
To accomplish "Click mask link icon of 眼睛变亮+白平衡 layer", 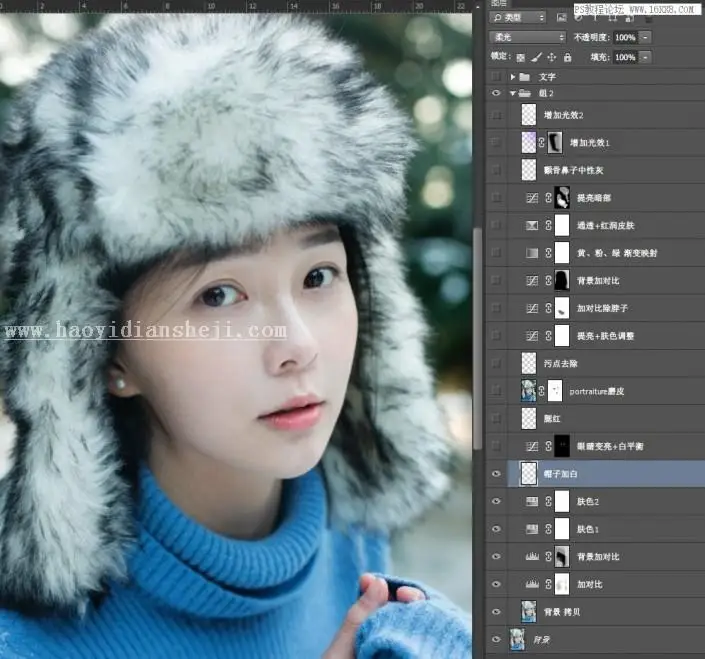I will (x=549, y=446).
